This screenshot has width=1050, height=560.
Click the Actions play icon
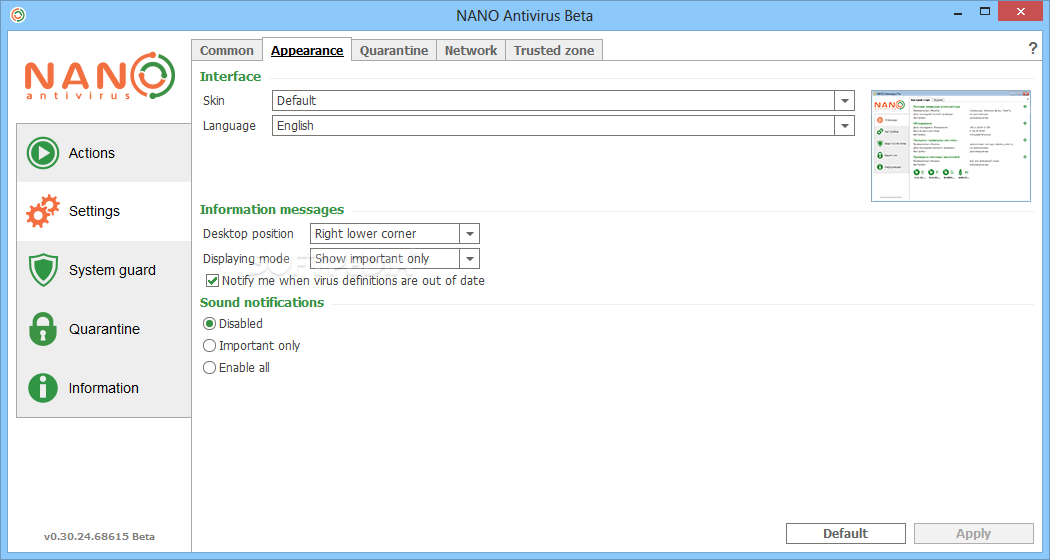pos(43,153)
